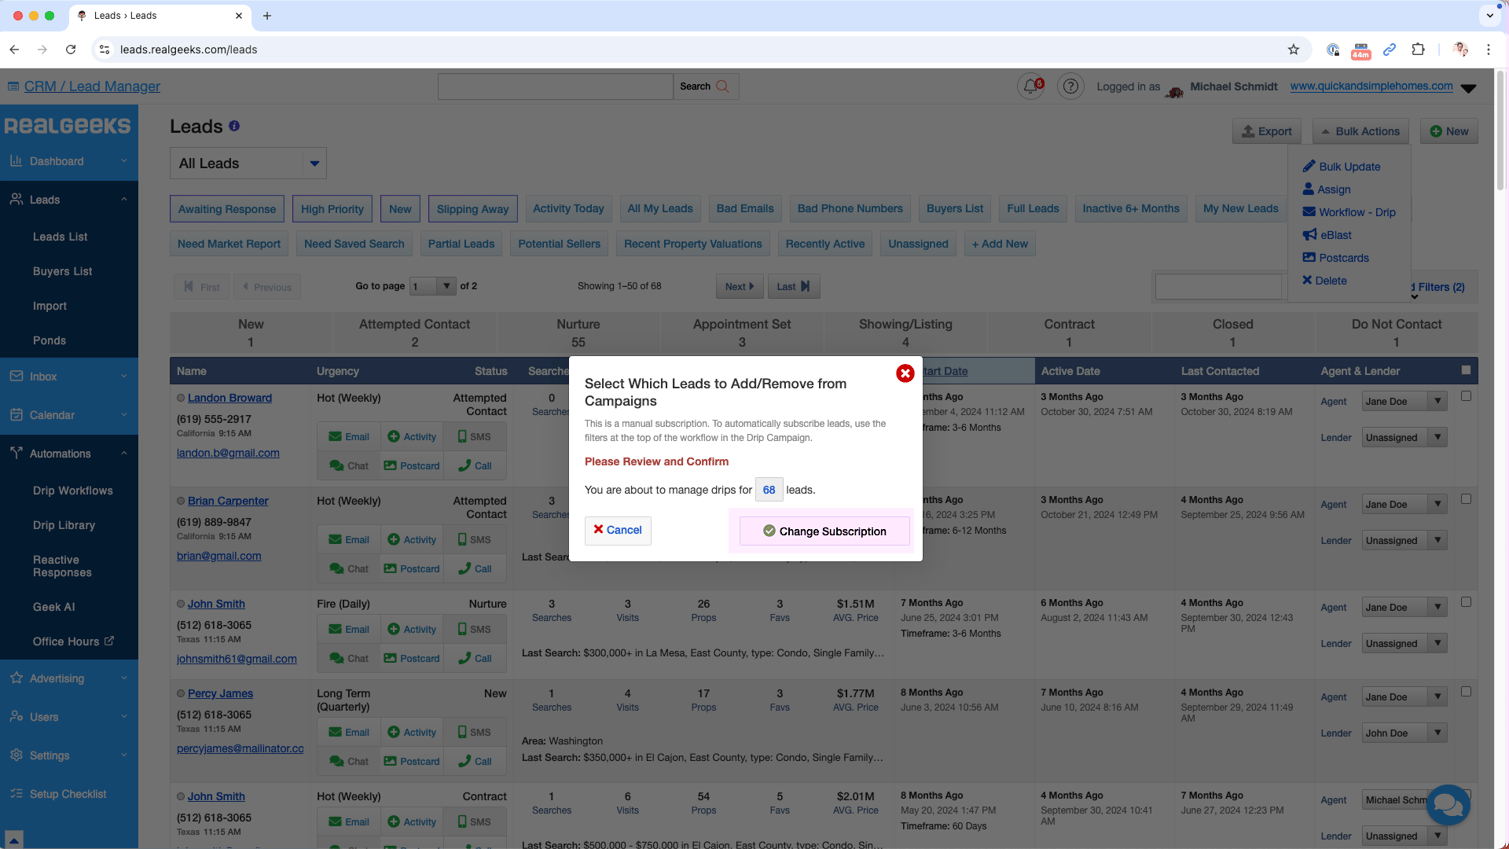Tick the checkbox for John Smith Nurture row
This screenshot has height=849, width=1509.
click(x=1466, y=602)
